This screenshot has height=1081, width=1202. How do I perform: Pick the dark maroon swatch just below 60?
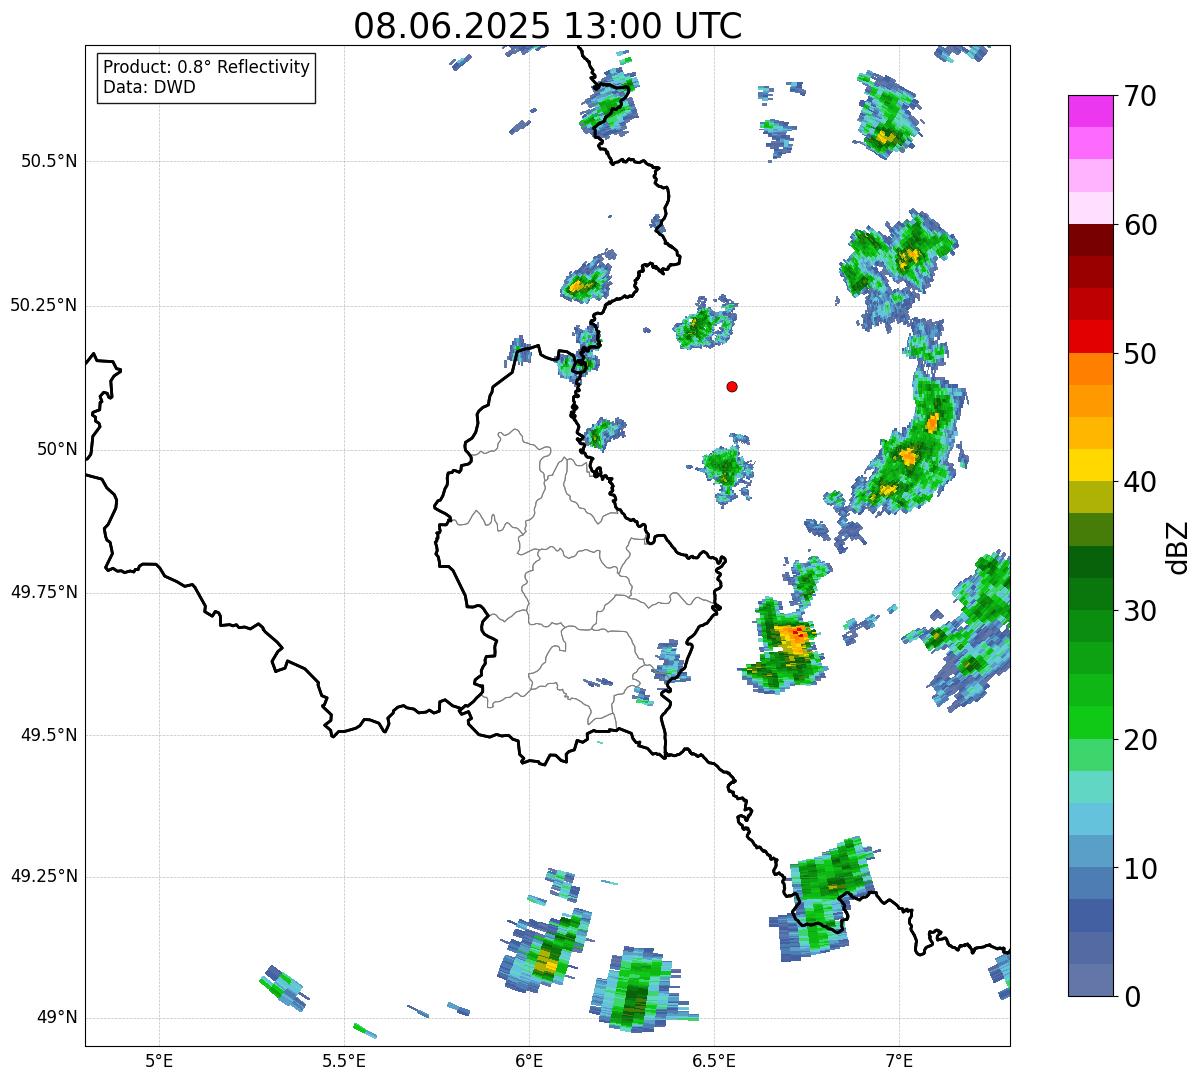1090,240
